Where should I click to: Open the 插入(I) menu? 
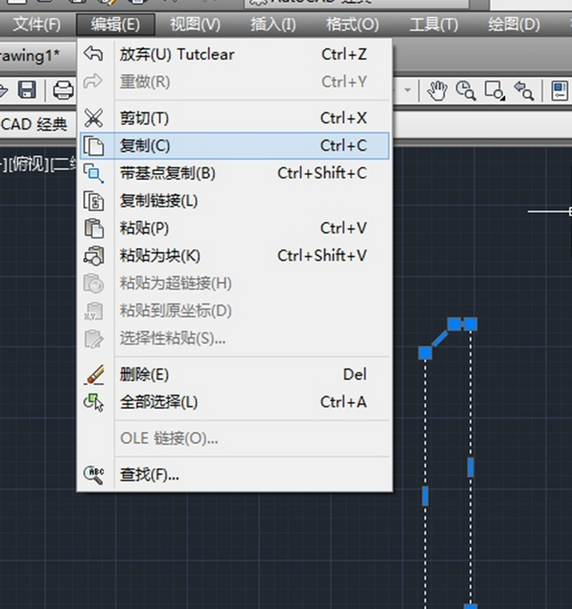[x=273, y=25]
